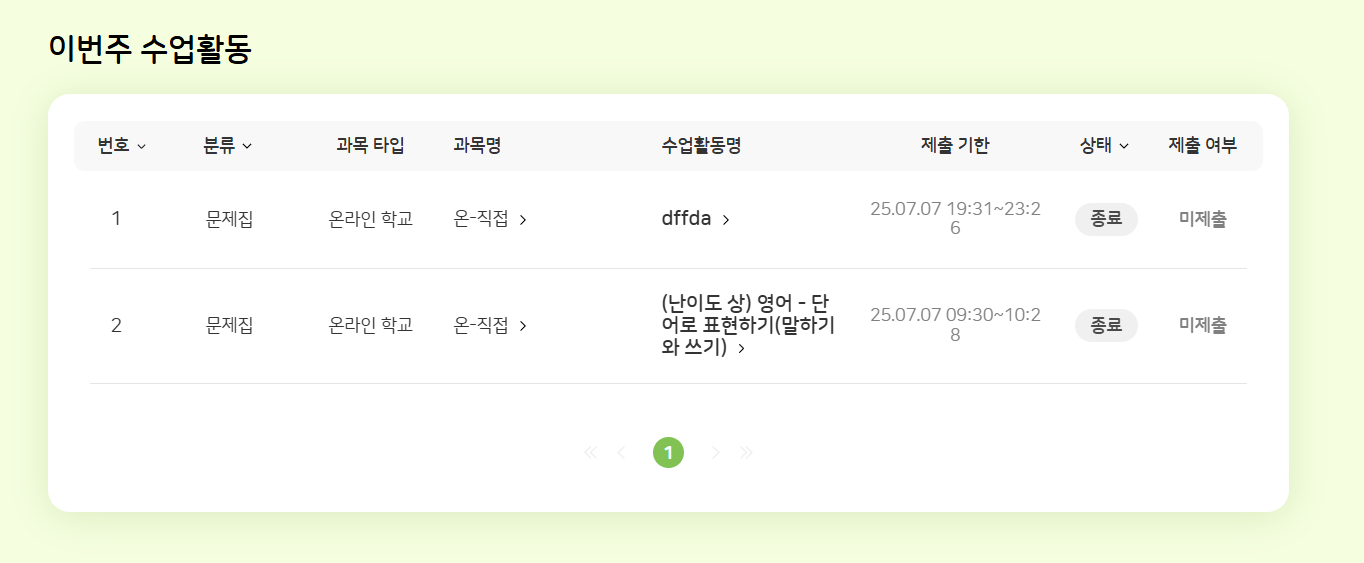The width and height of the screenshot is (1364, 563).
Task: Jump to the last page of pagination
Action: (746, 453)
